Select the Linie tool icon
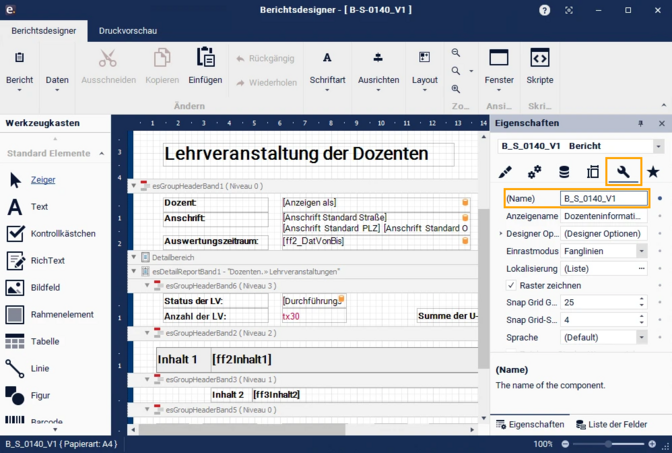The width and height of the screenshot is (672, 453). click(x=15, y=369)
